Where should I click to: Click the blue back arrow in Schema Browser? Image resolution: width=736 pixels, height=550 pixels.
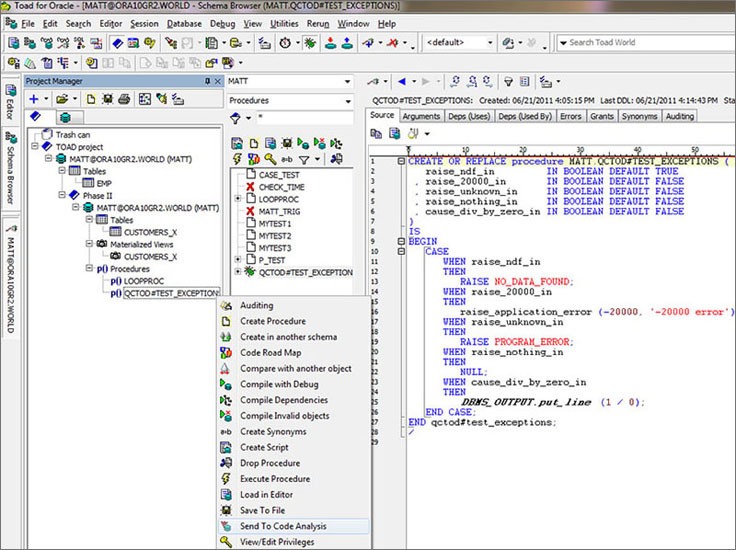[402, 82]
